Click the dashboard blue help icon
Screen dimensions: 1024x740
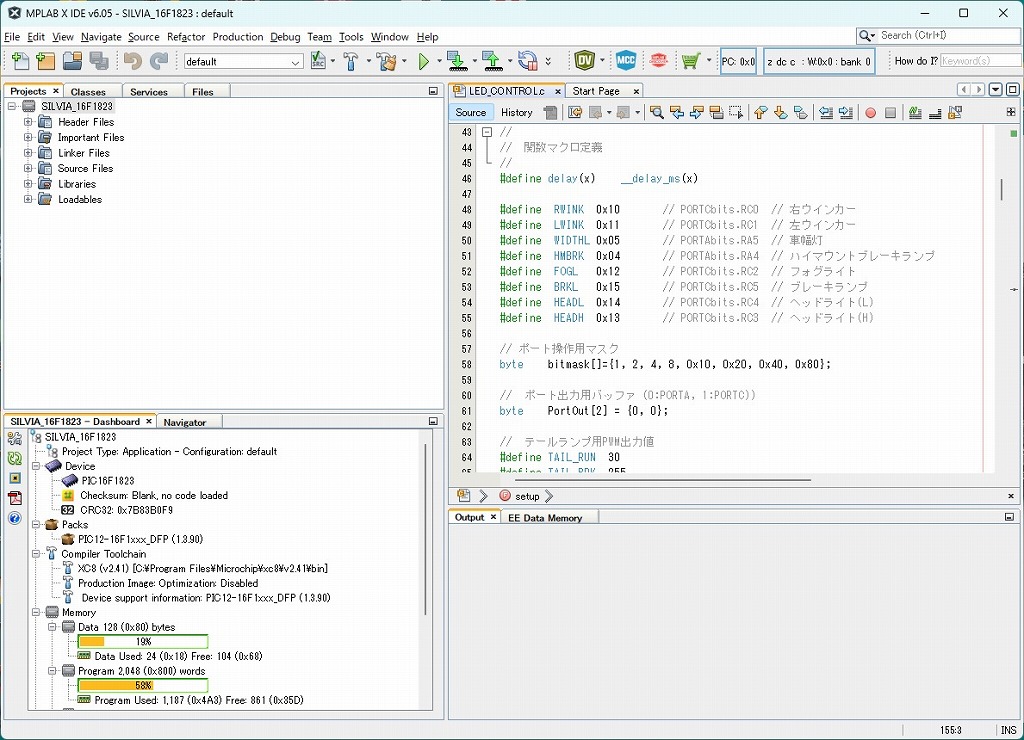(14, 519)
